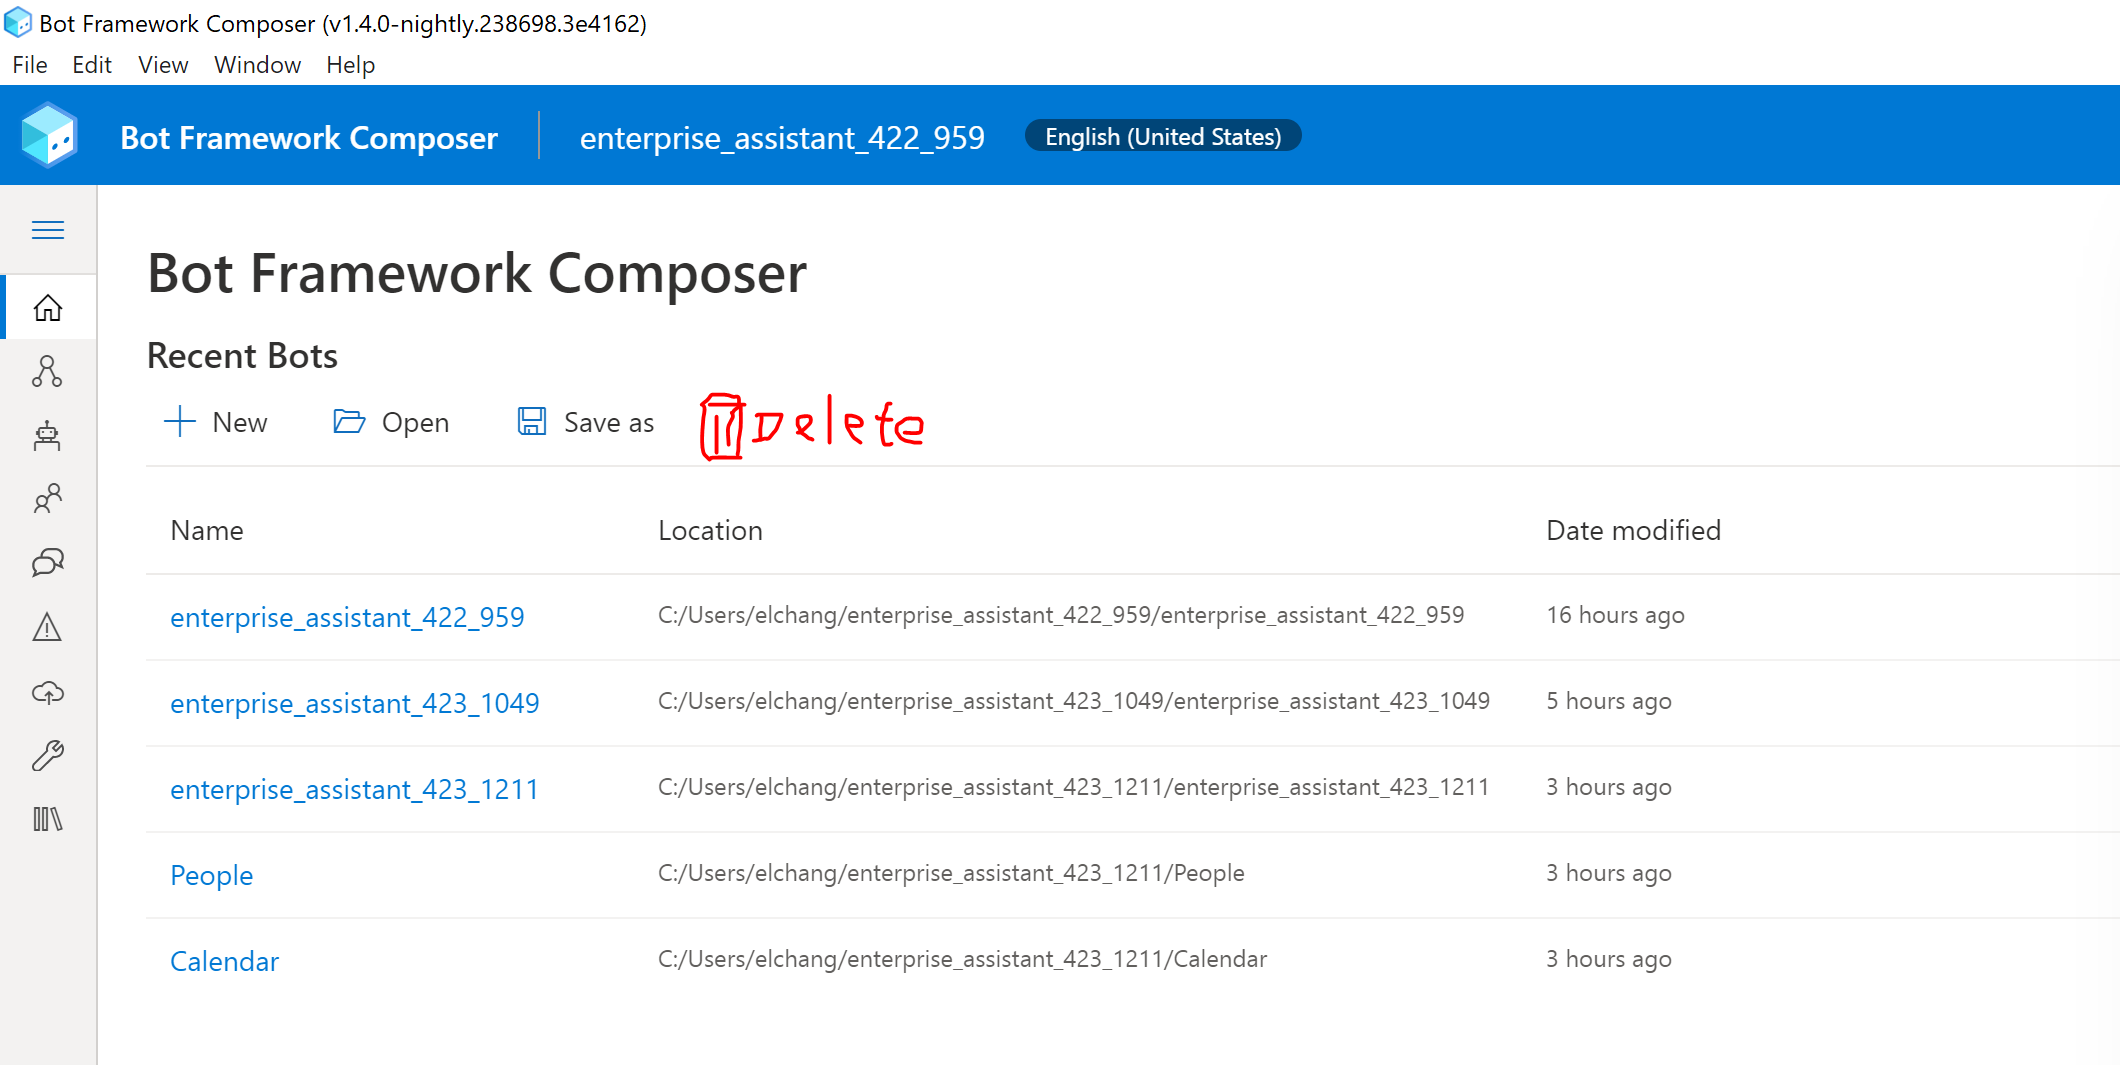The image size is (2120, 1065).
Task: Open the Package Manager library icon
Action: tap(47, 819)
